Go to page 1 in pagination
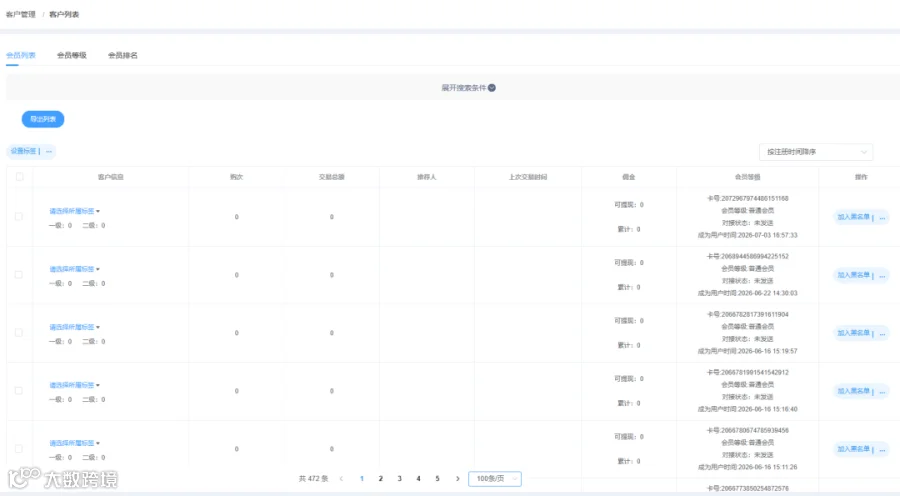900x496 pixels. (362, 479)
